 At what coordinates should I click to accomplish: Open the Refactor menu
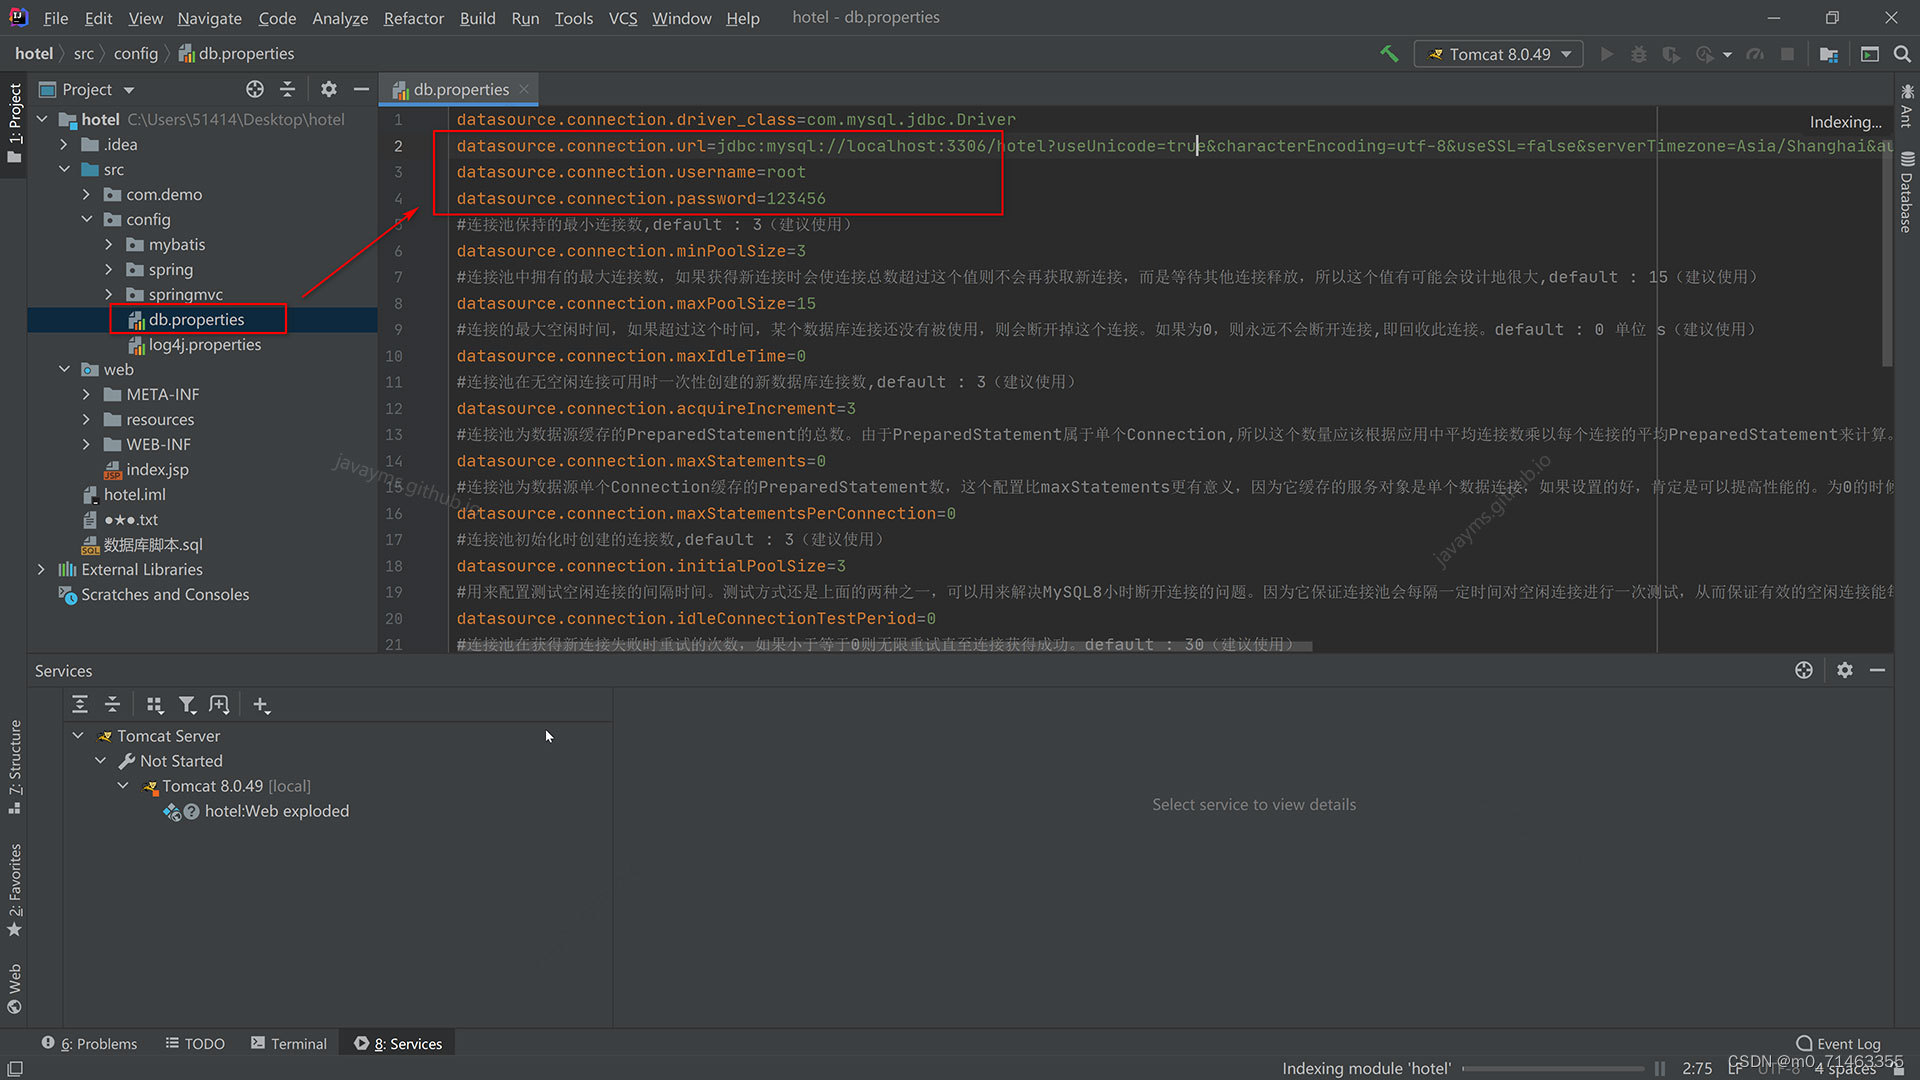pyautogui.click(x=413, y=18)
